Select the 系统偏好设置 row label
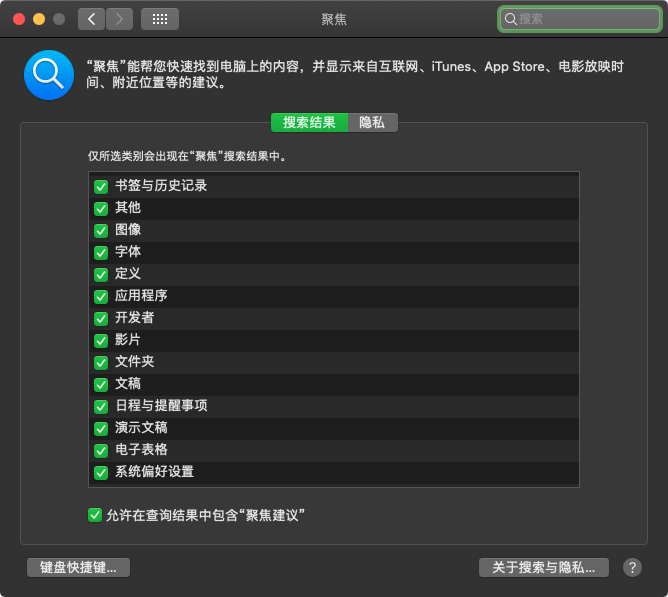This screenshot has height=597, width=668. 155,471
